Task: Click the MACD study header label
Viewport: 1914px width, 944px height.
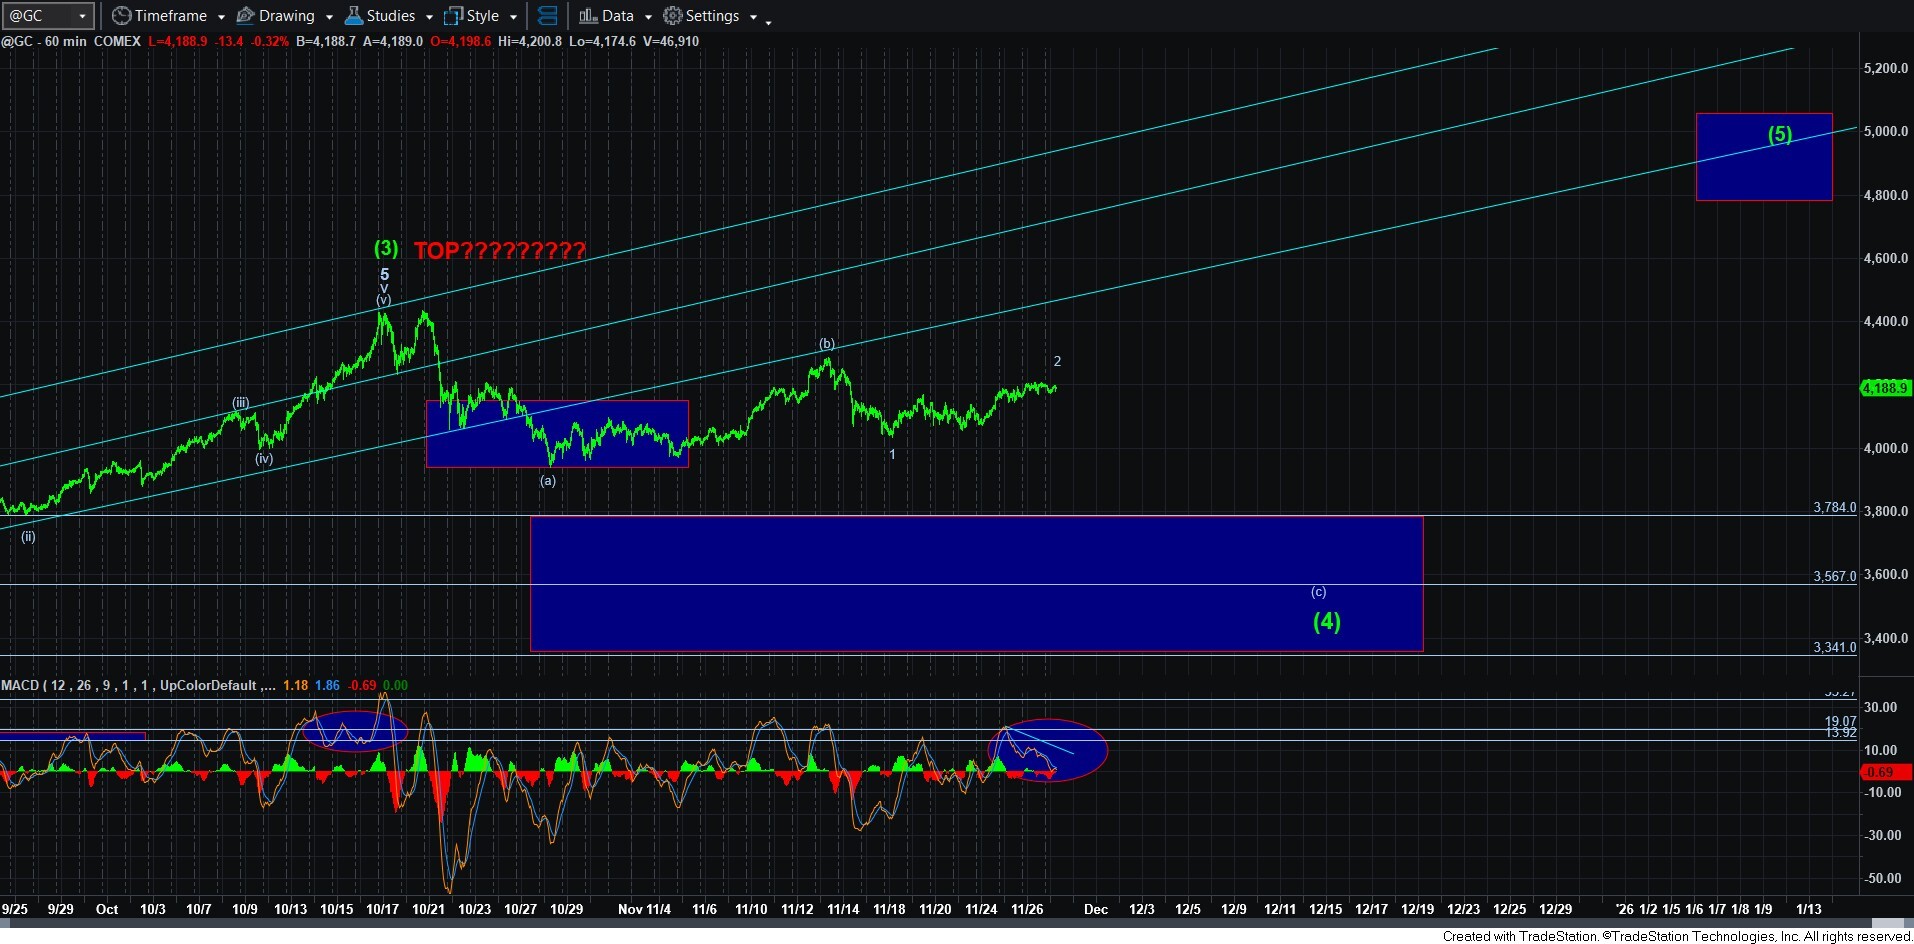Action: tap(20, 685)
